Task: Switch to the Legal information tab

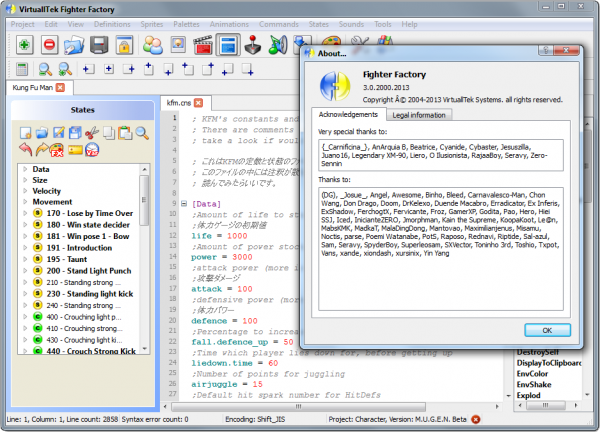Action: 419,115
